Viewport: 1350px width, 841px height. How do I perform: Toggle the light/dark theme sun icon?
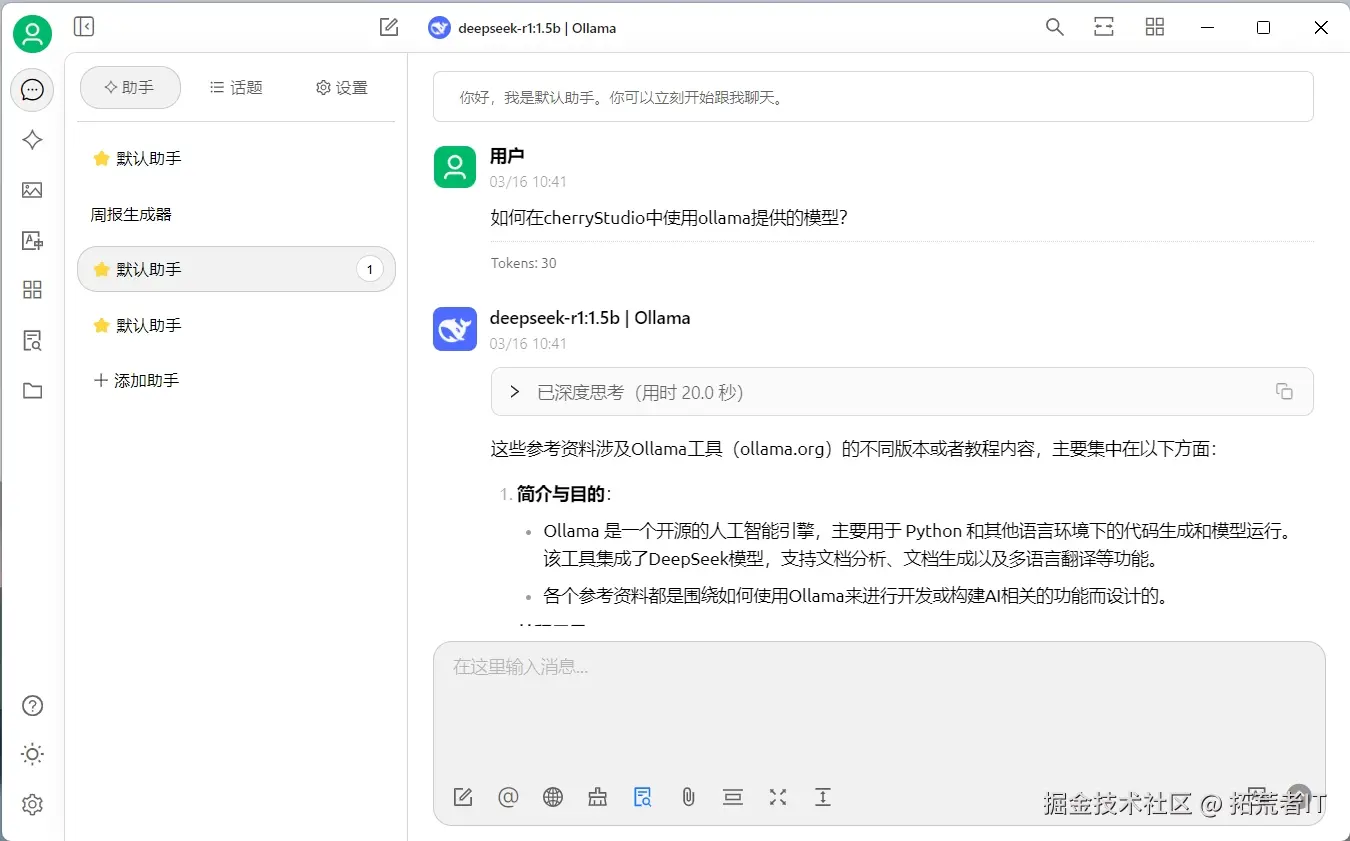coord(32,754)
